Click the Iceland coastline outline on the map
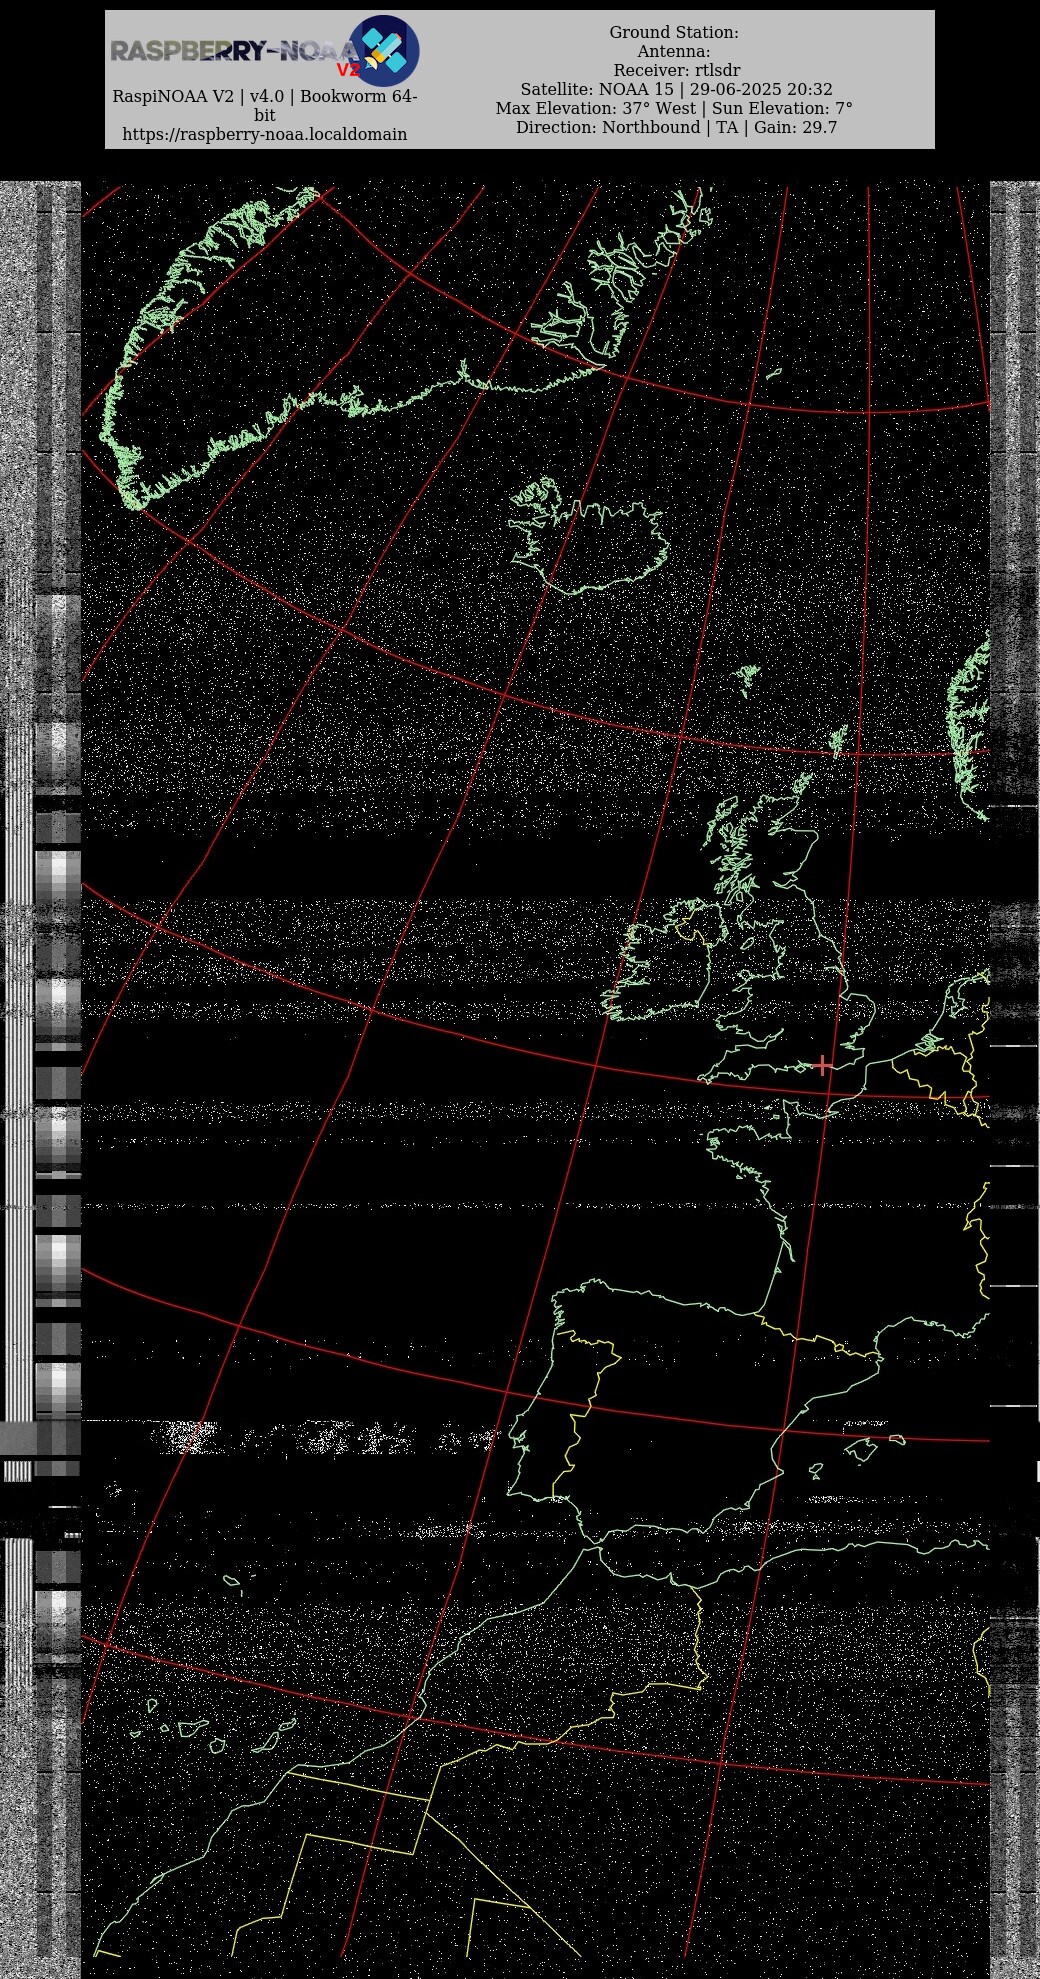Screen dimensions: 1040x1979 (x=588, y=535)
